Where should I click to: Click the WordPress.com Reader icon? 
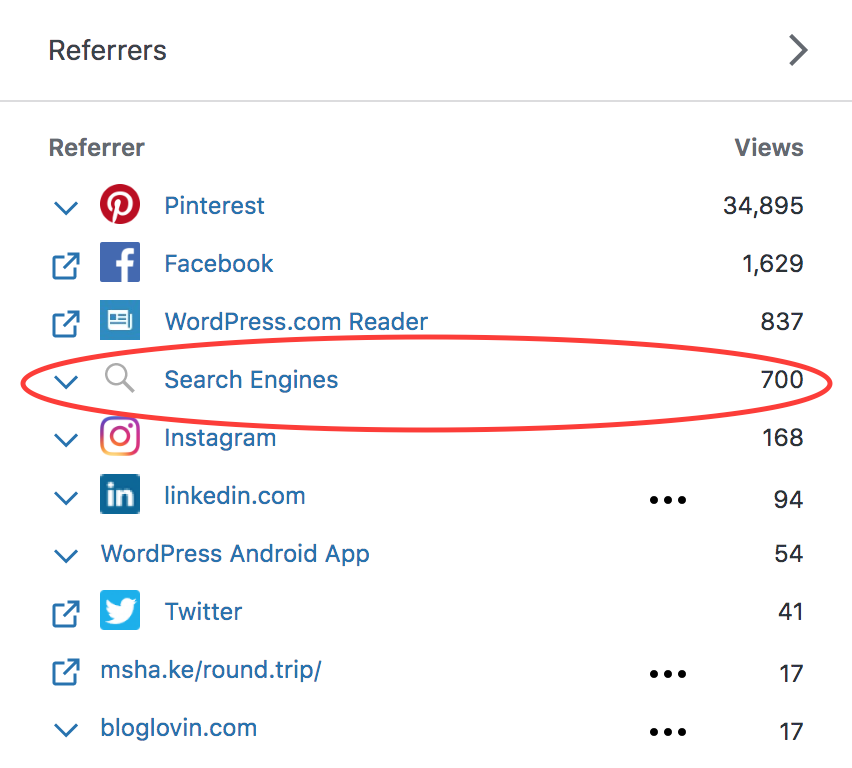click(x=120, y=321)
